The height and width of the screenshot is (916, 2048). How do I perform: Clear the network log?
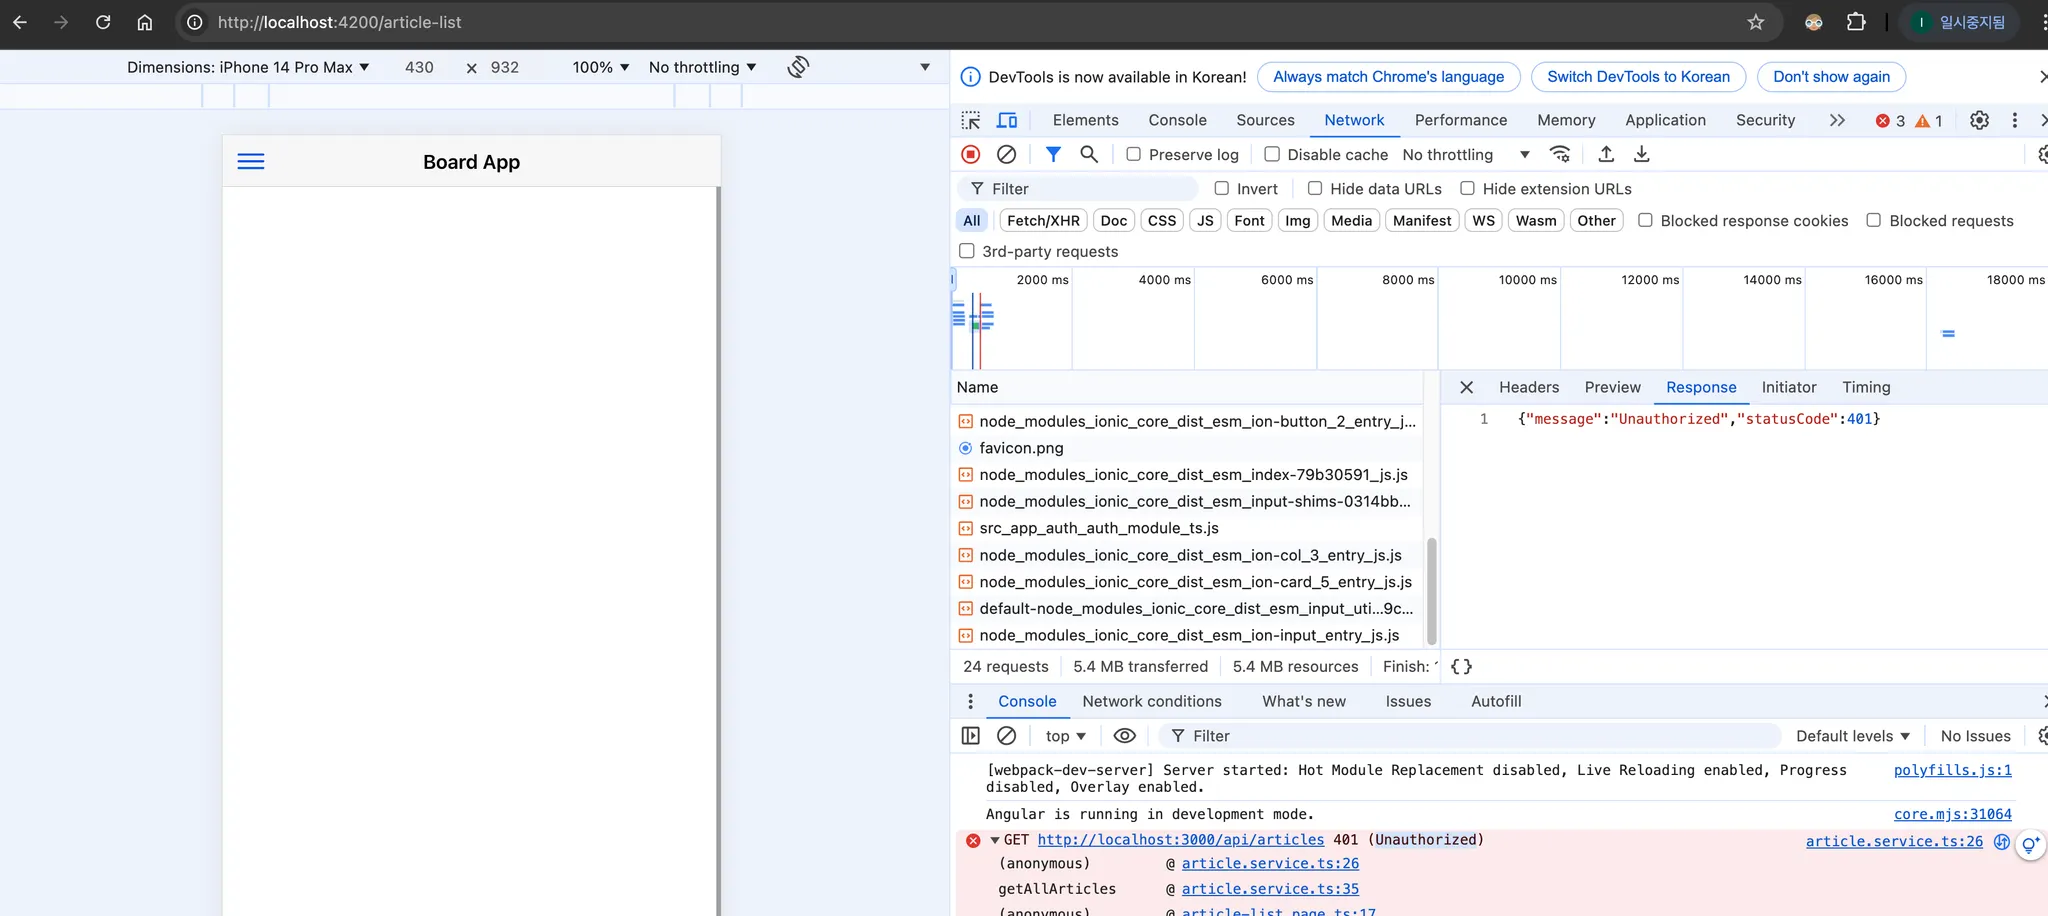[x=1007, y=154]
